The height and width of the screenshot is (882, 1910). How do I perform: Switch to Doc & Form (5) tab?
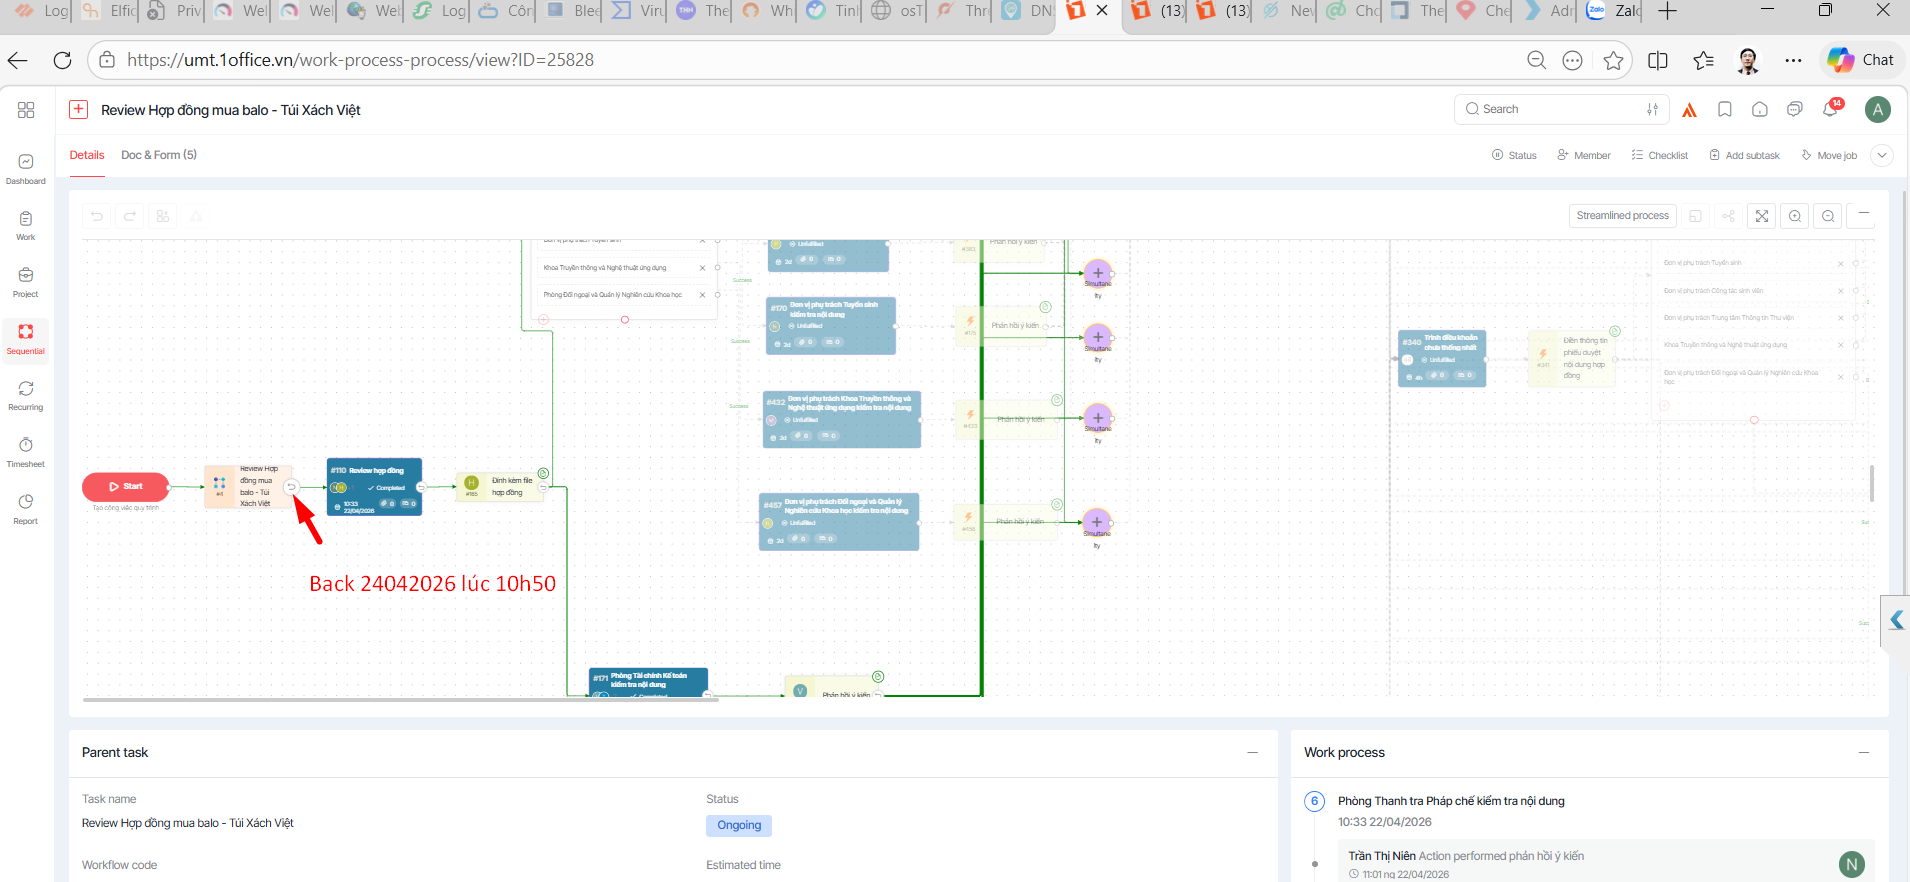159,155
